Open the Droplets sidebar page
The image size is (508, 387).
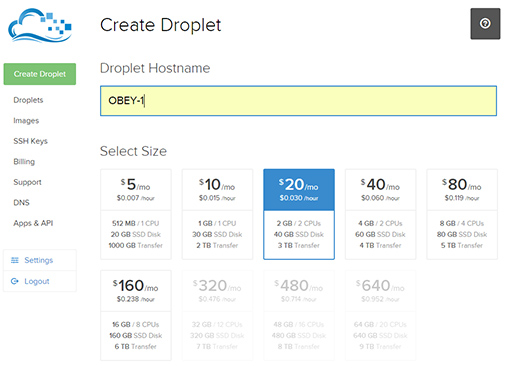pos(28,100)
